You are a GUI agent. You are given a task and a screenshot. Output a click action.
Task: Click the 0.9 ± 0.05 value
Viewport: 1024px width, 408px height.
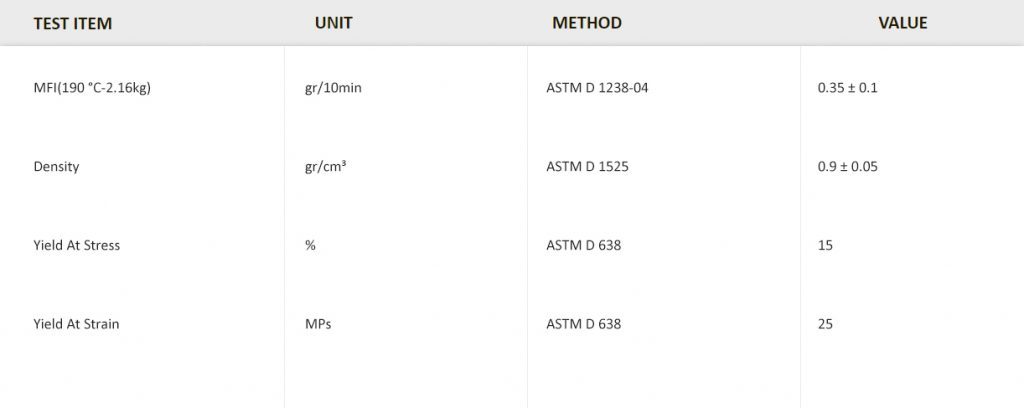(x=847, y=166)
